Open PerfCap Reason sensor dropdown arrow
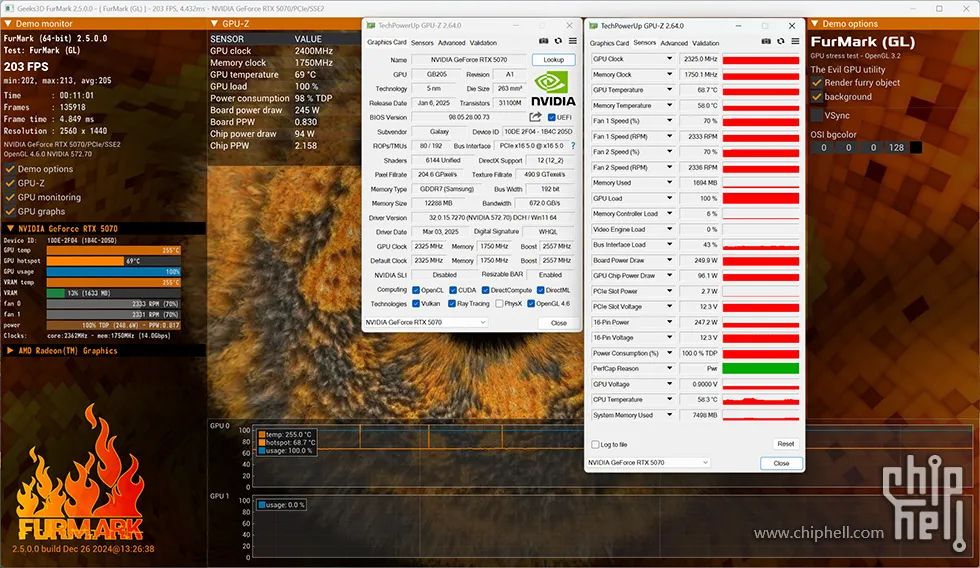The height and width of the screenshot is (568, 980). 669,369
